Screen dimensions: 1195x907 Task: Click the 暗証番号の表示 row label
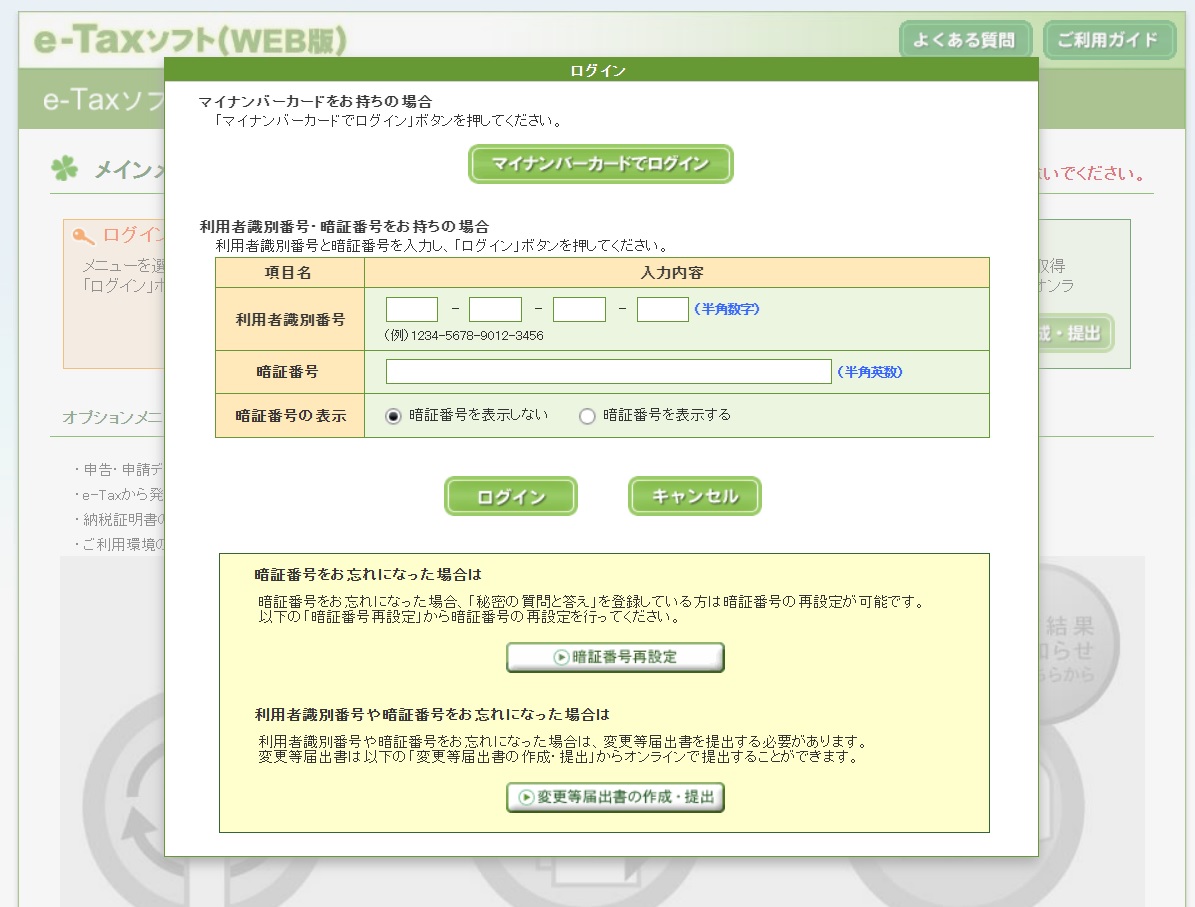(290, 416)
